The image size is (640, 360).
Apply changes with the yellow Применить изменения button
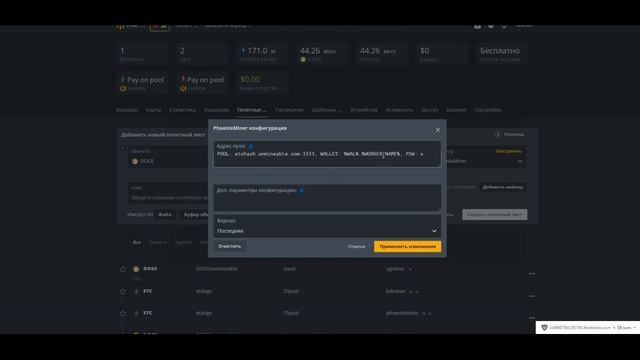coord(407,247)
